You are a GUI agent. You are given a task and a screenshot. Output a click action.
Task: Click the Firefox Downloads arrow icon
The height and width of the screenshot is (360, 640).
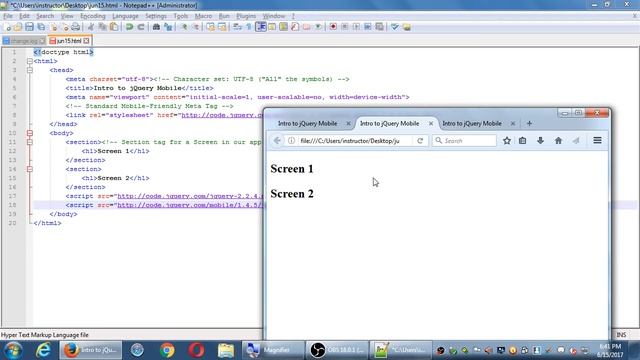coord(540,140)
